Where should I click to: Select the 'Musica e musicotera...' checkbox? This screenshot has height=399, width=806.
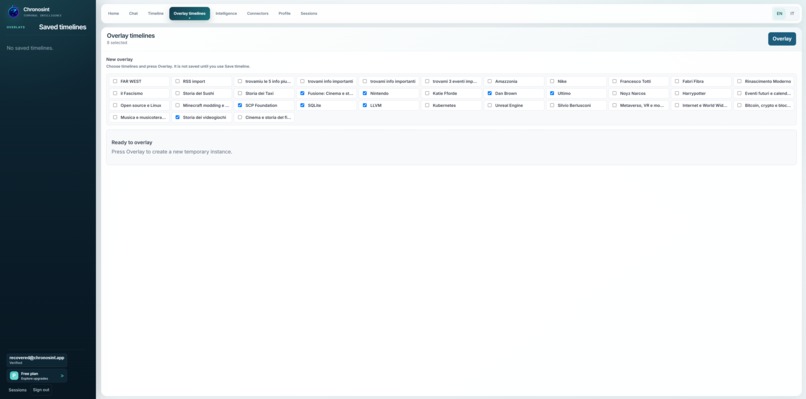click(x=115, y=117)
